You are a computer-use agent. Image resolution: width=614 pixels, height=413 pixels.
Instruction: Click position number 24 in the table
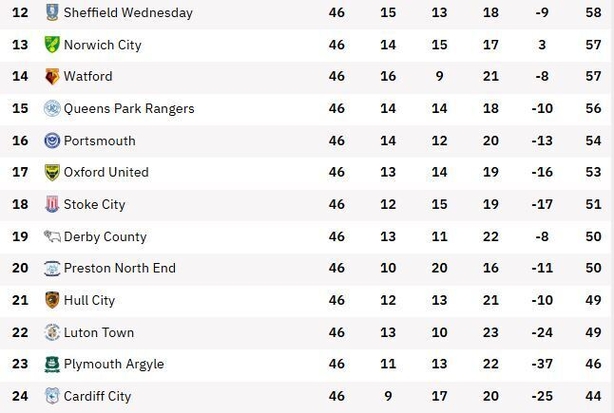coord(20,396)
